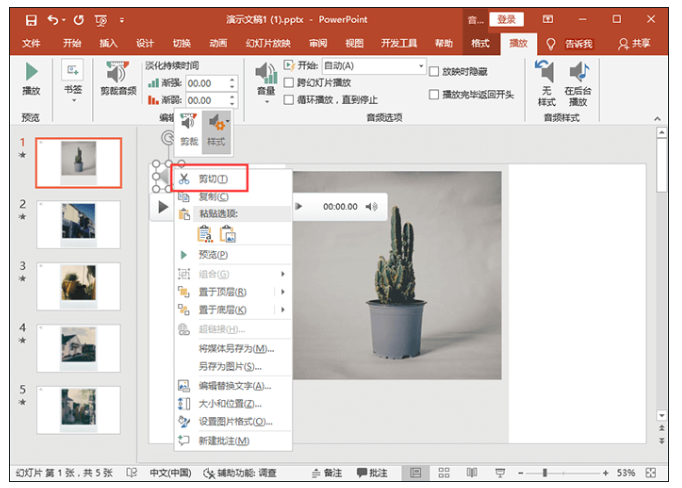The width and height of the screenshot is (682, 488).
Task: Open the 样式 button in the mini toolbar
Action: [216, 131]
